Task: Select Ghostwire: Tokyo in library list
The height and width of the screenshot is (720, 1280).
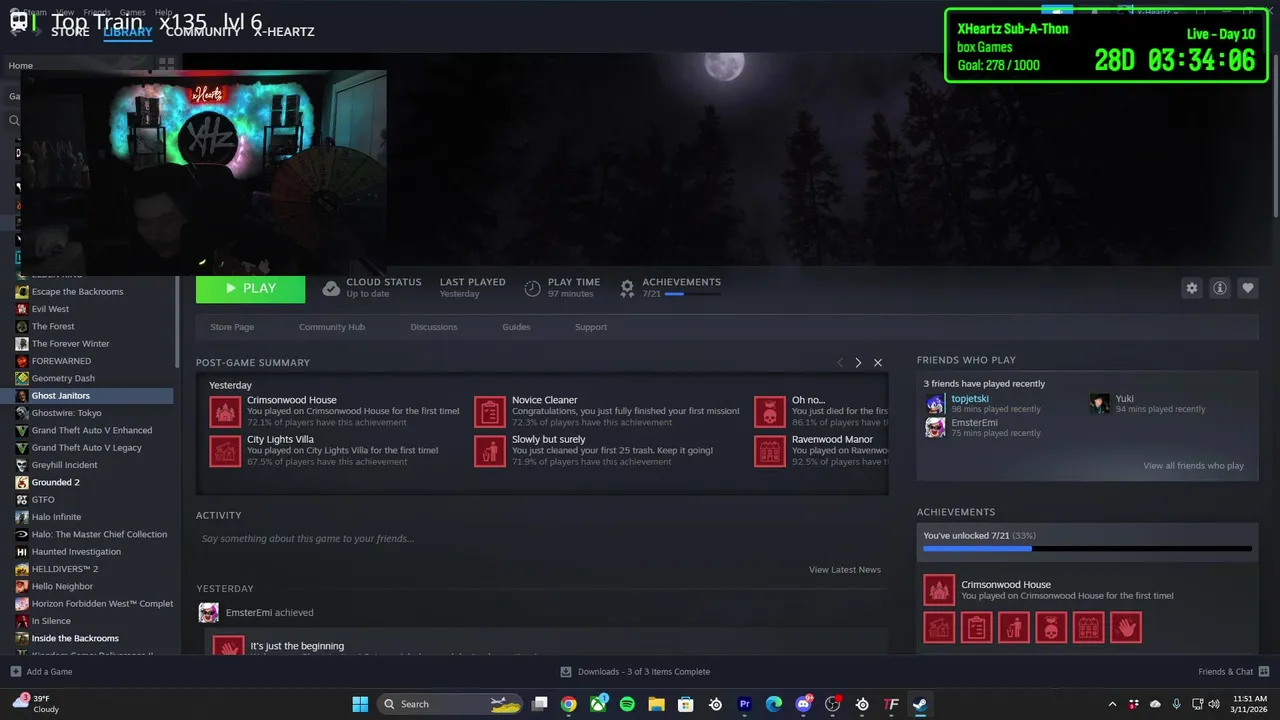Action: [x=66, y=413]
